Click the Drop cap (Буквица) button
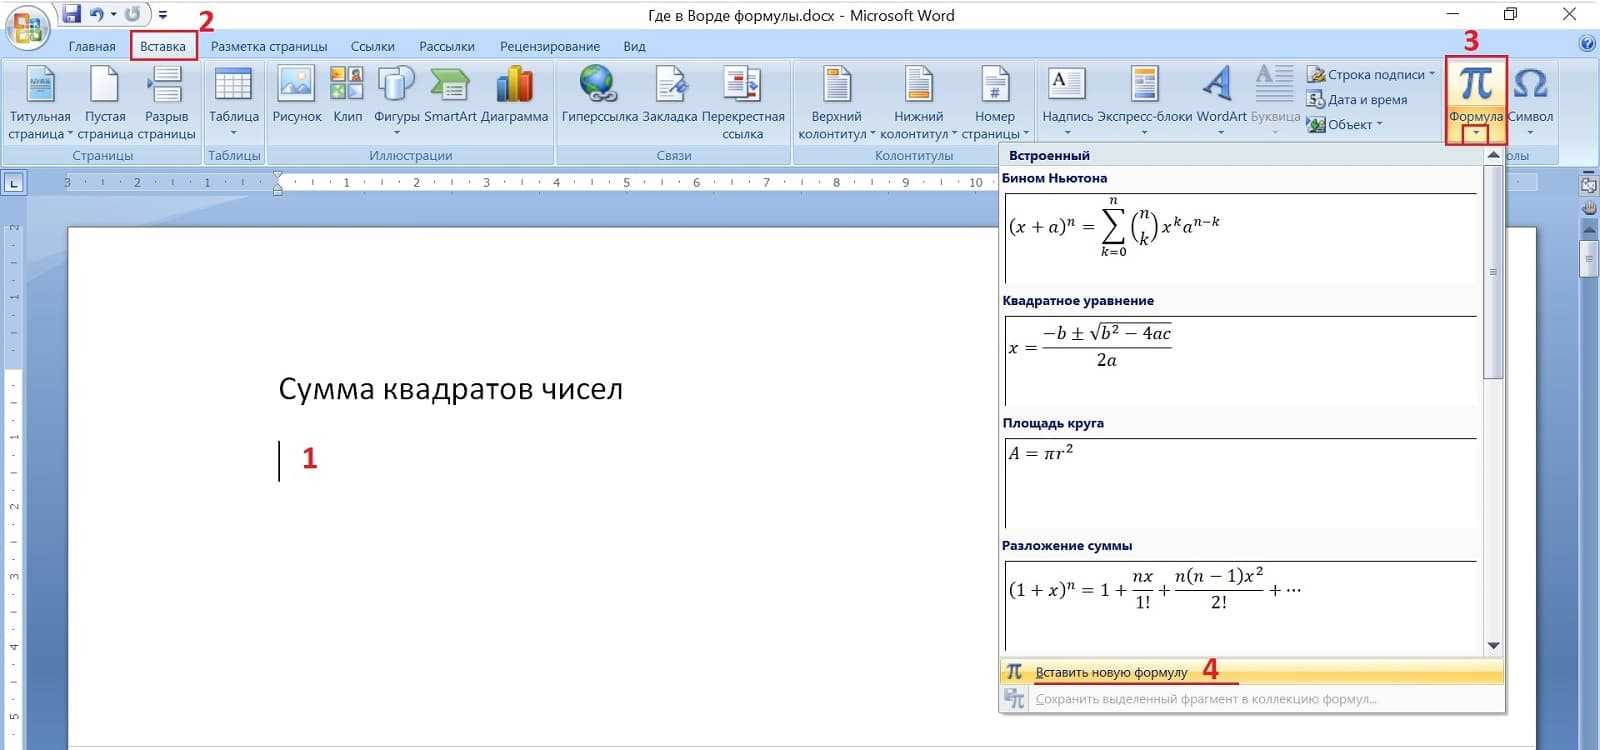This screenshot has width=1600, height=750. click(1275, 101)
